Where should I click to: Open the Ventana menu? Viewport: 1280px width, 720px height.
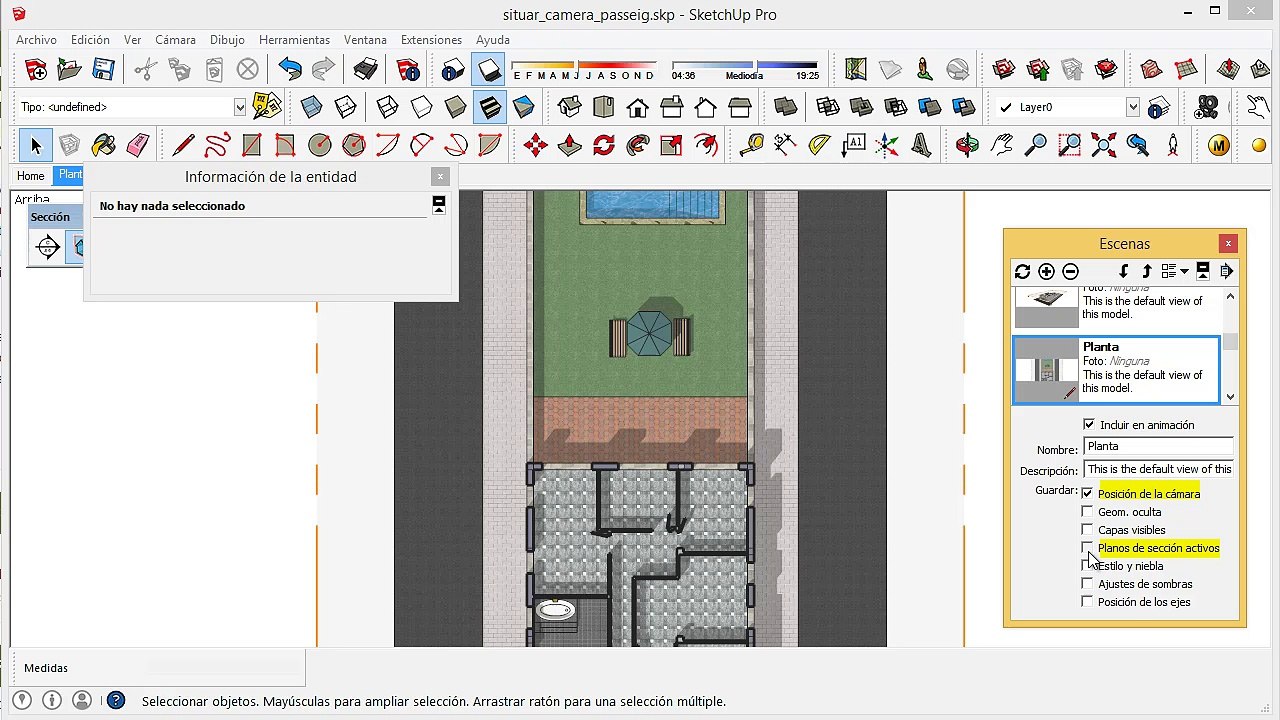(365, 40)
